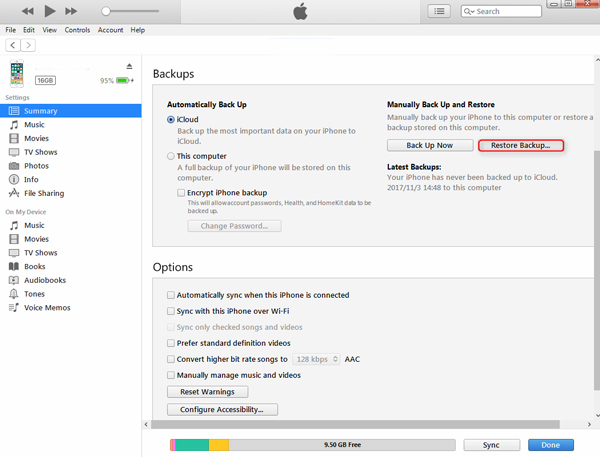Click horizontal scrollbar left arrow
This screenshot has height=457, width=600.
tap(146, 424)
